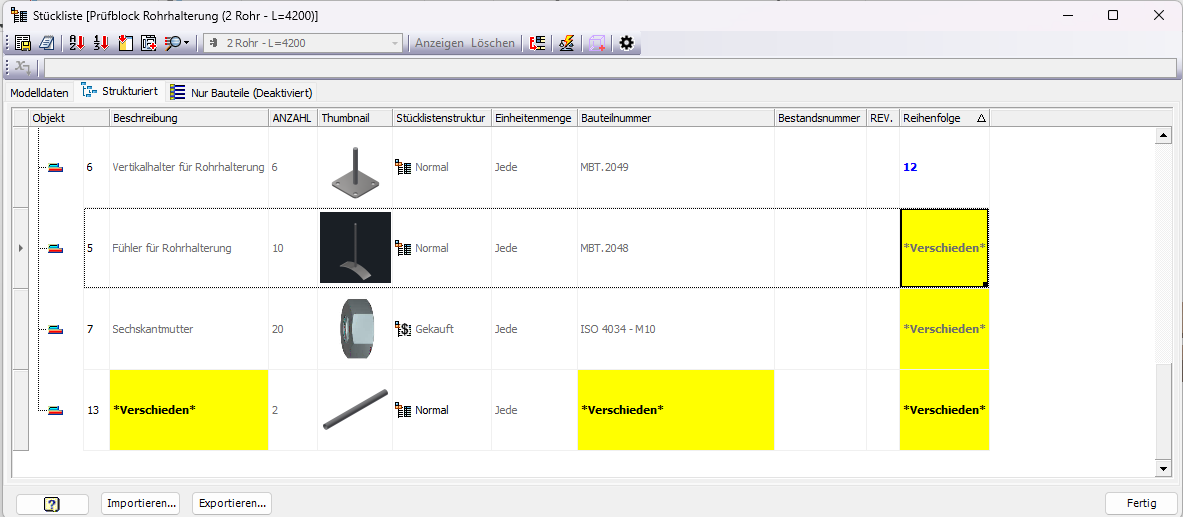Click part icon of Sechskantmutter row
The image size is (1183, 517).
pos(55,329)
